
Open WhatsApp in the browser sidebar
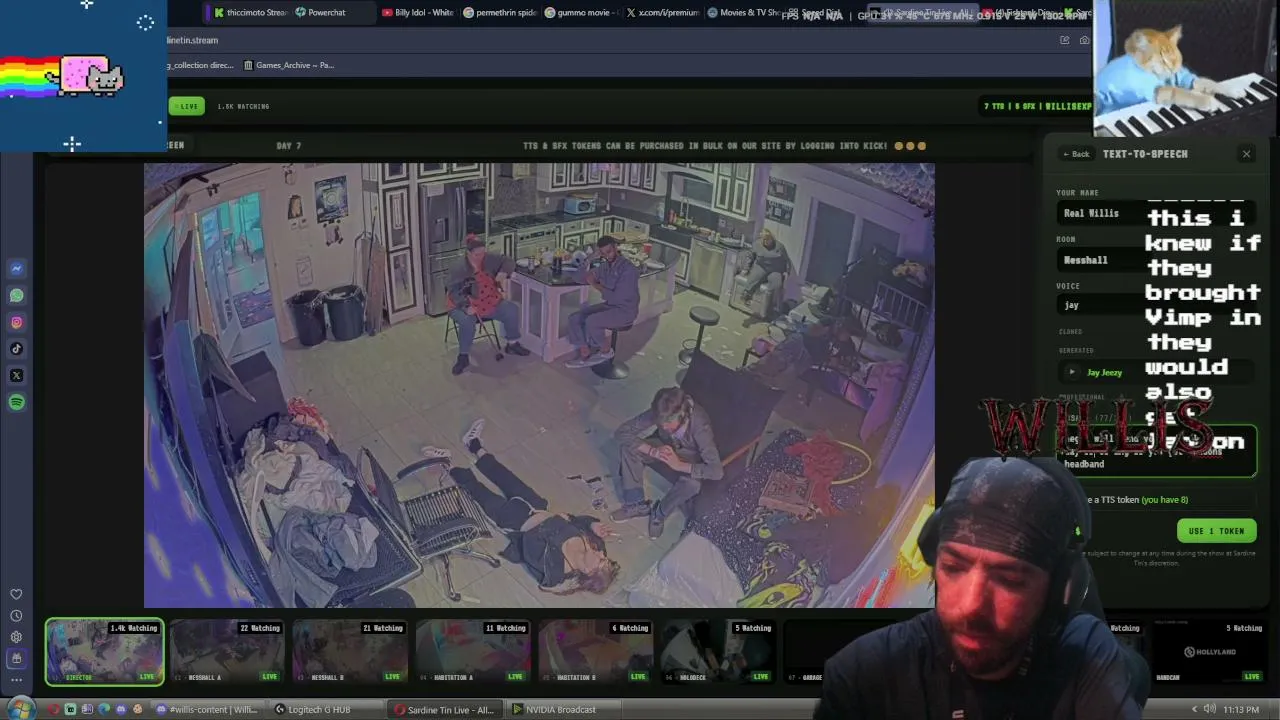(16, 295)
